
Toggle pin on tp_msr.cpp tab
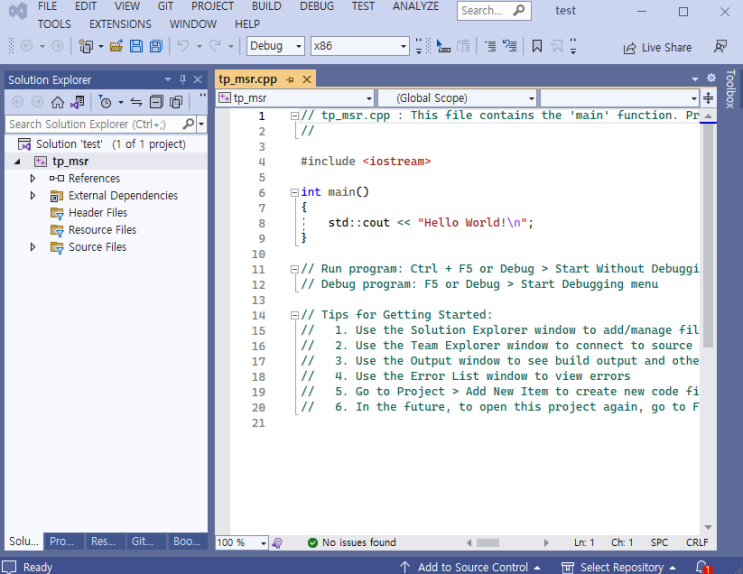290,79
